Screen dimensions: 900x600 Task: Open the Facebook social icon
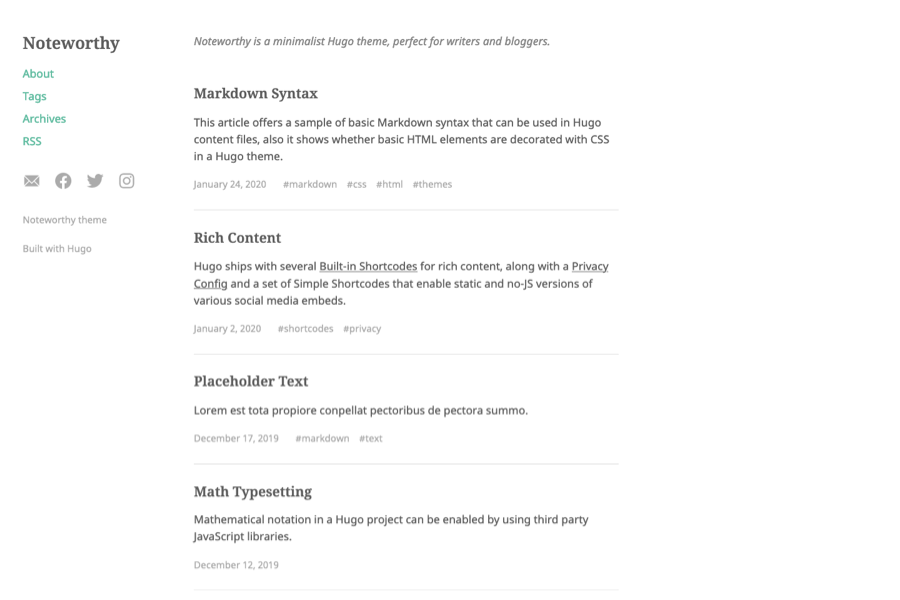click(x=63, y=181)
